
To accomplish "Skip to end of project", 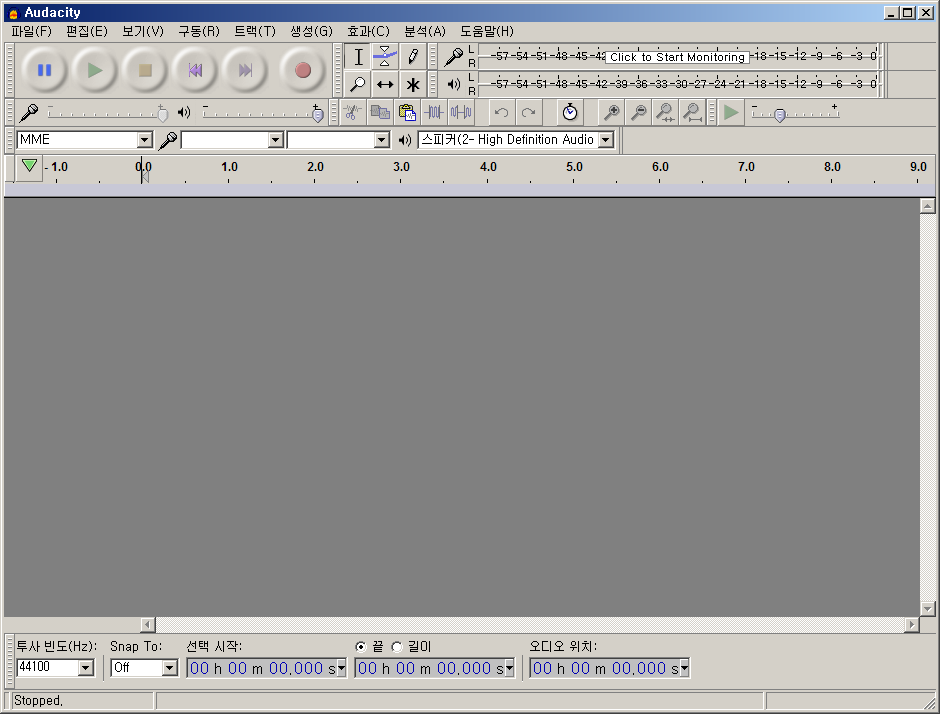I will [x=245, y=70].
